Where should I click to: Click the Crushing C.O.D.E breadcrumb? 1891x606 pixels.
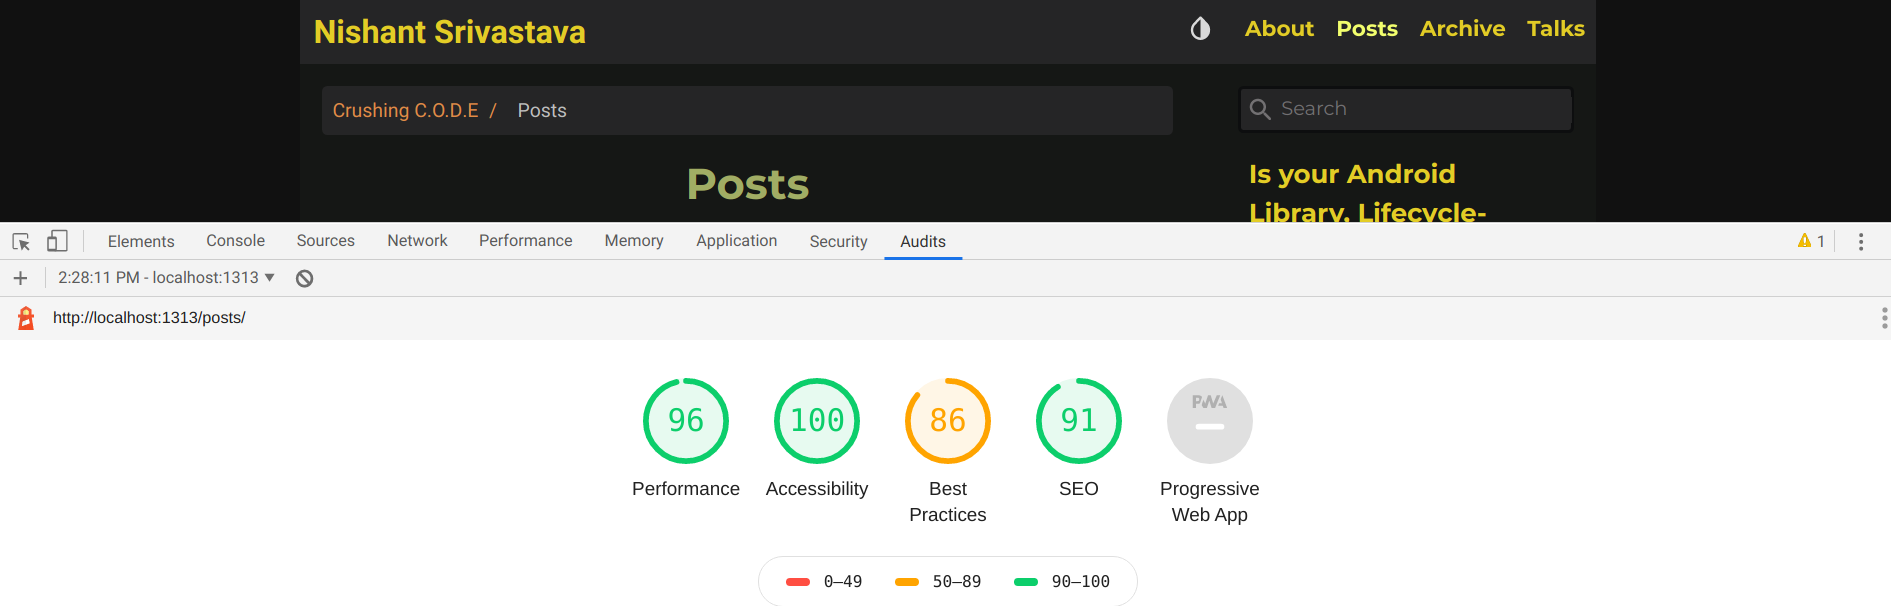[x=405, y=110]
